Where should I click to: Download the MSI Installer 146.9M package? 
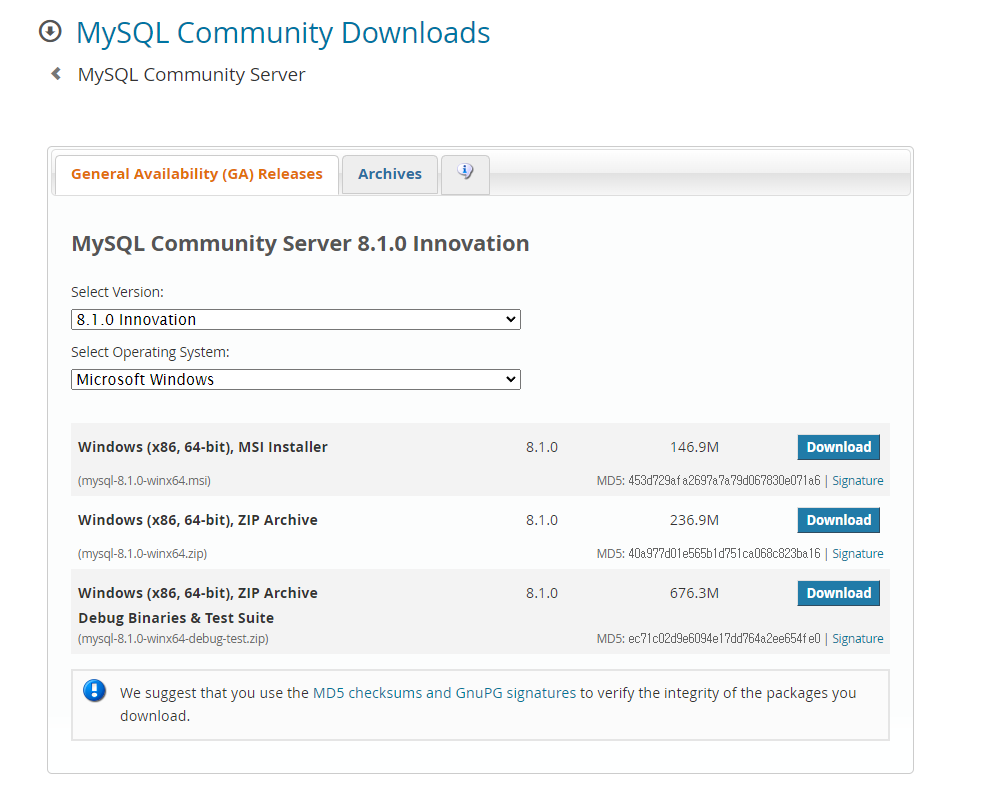tap(838, 447)
